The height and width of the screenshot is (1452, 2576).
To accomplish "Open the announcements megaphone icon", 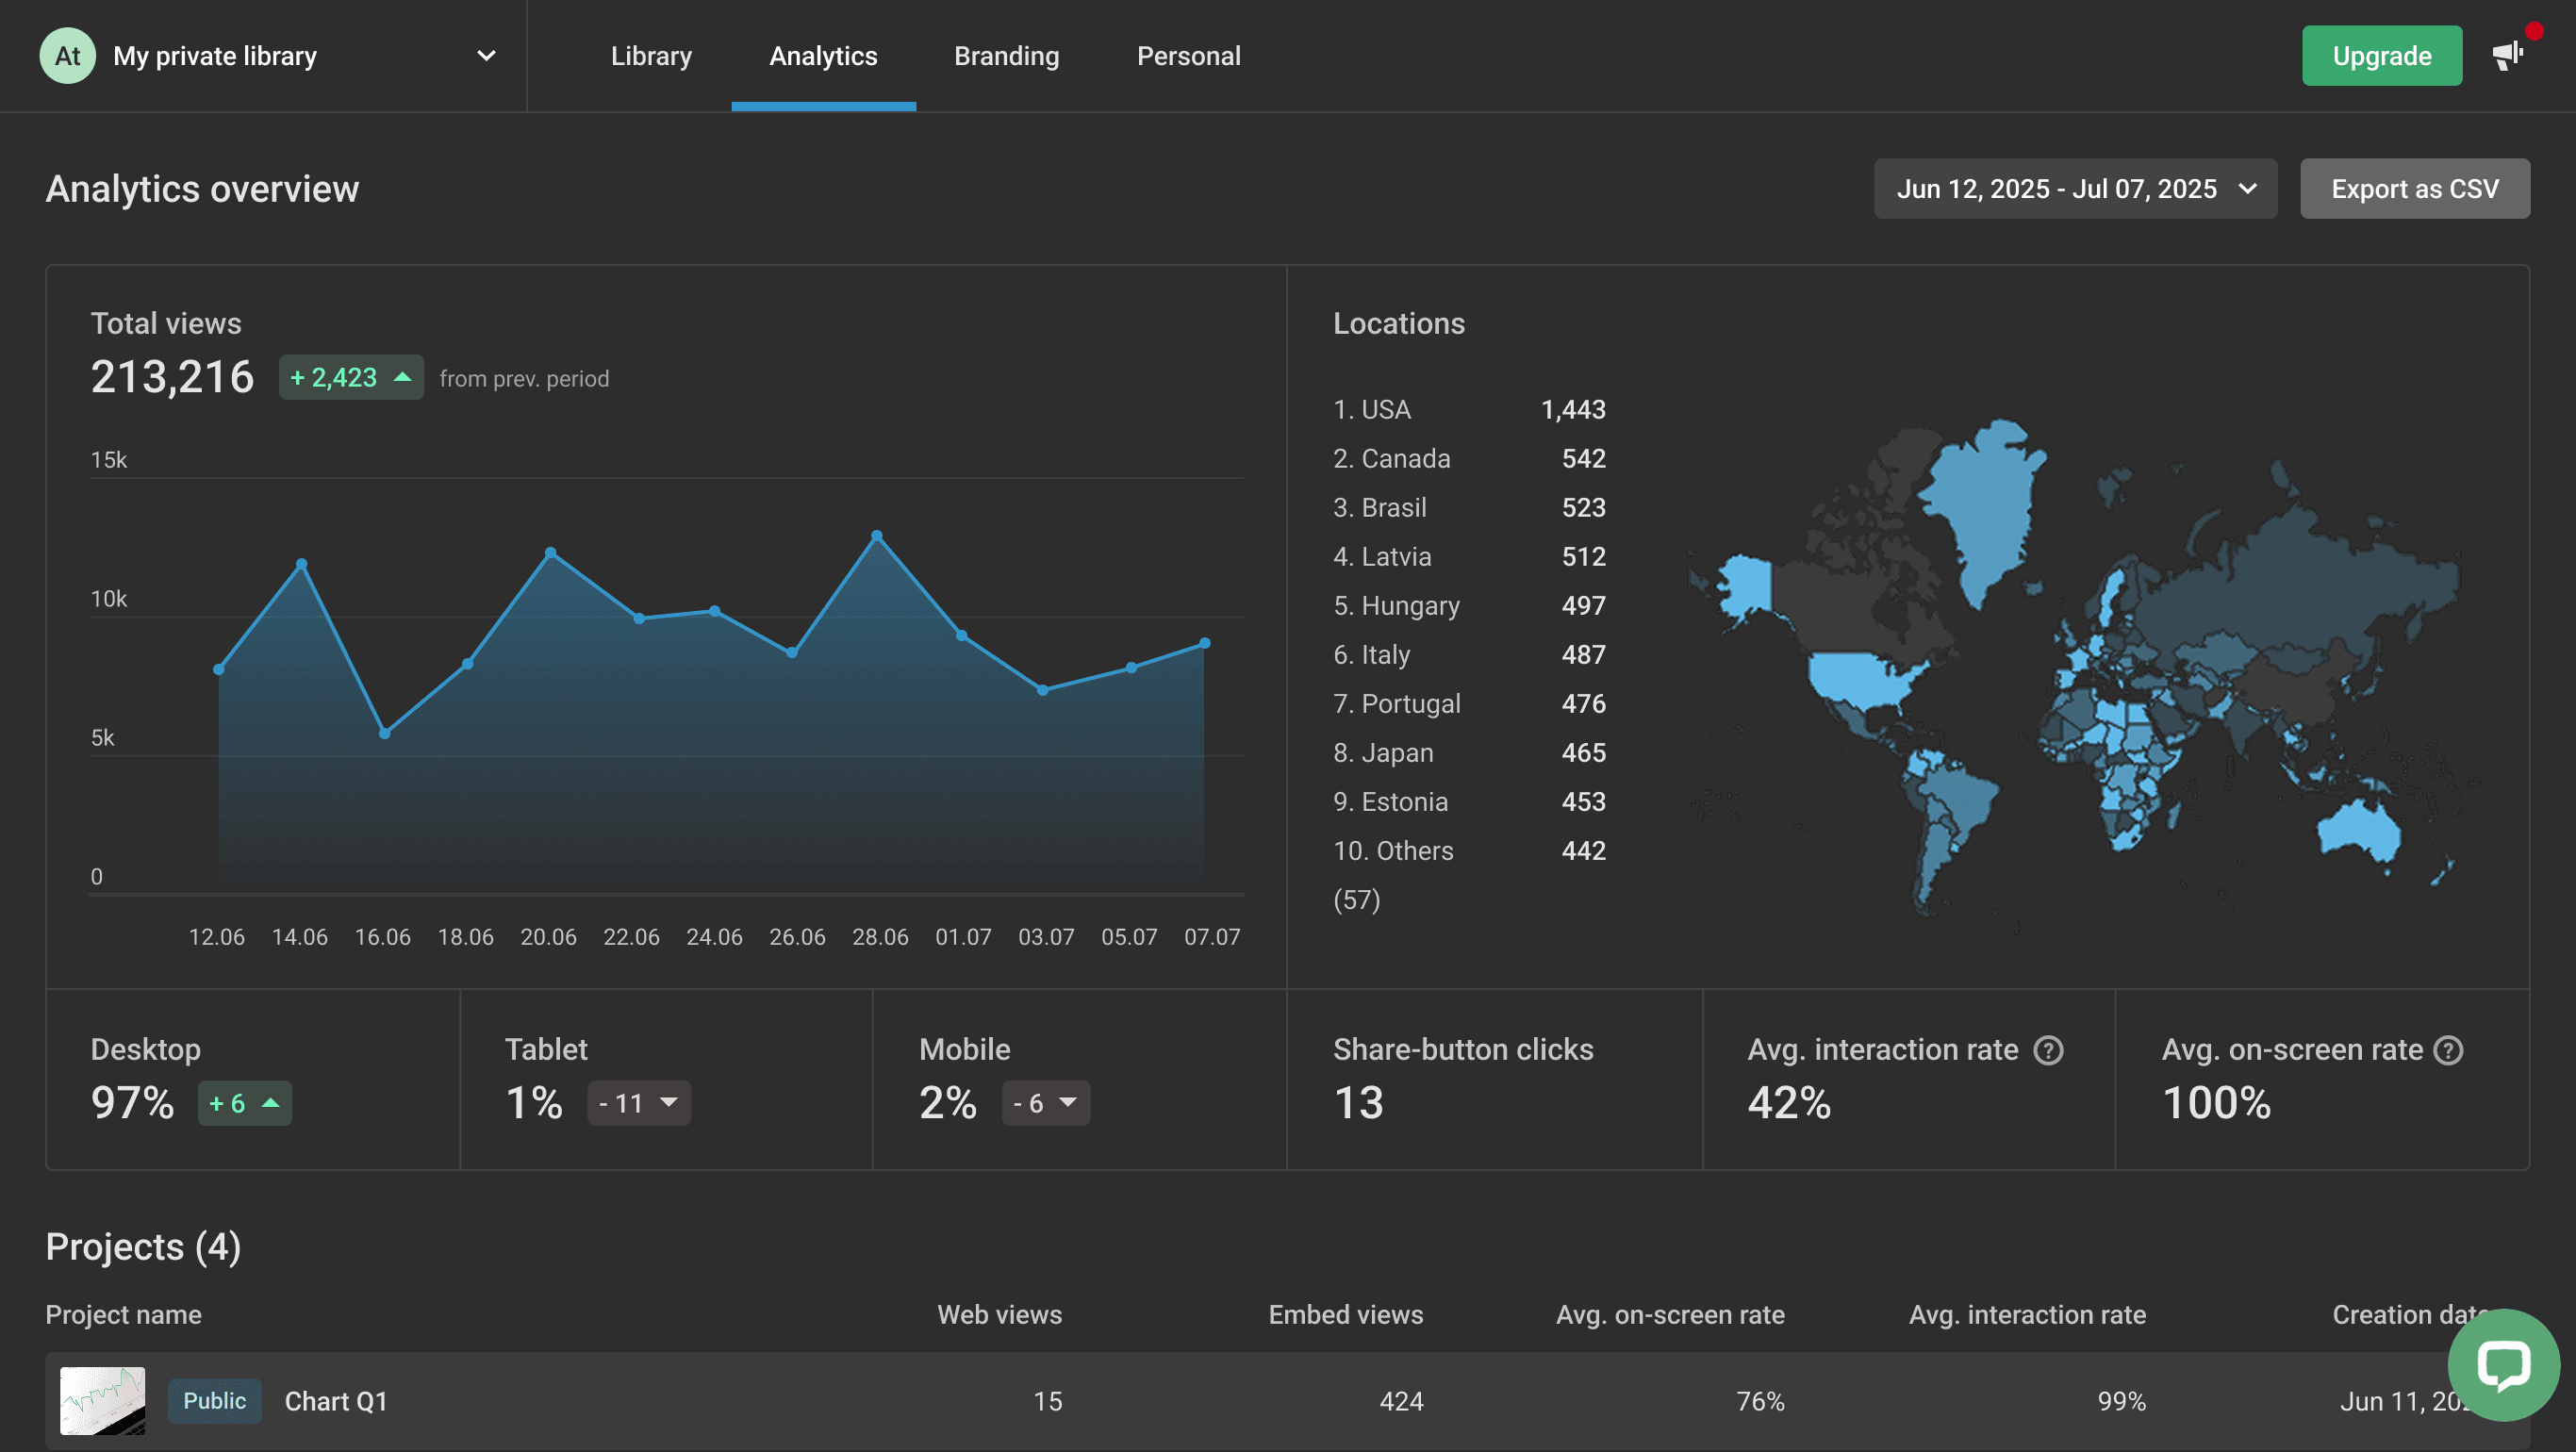I will tap(2508, 56).
